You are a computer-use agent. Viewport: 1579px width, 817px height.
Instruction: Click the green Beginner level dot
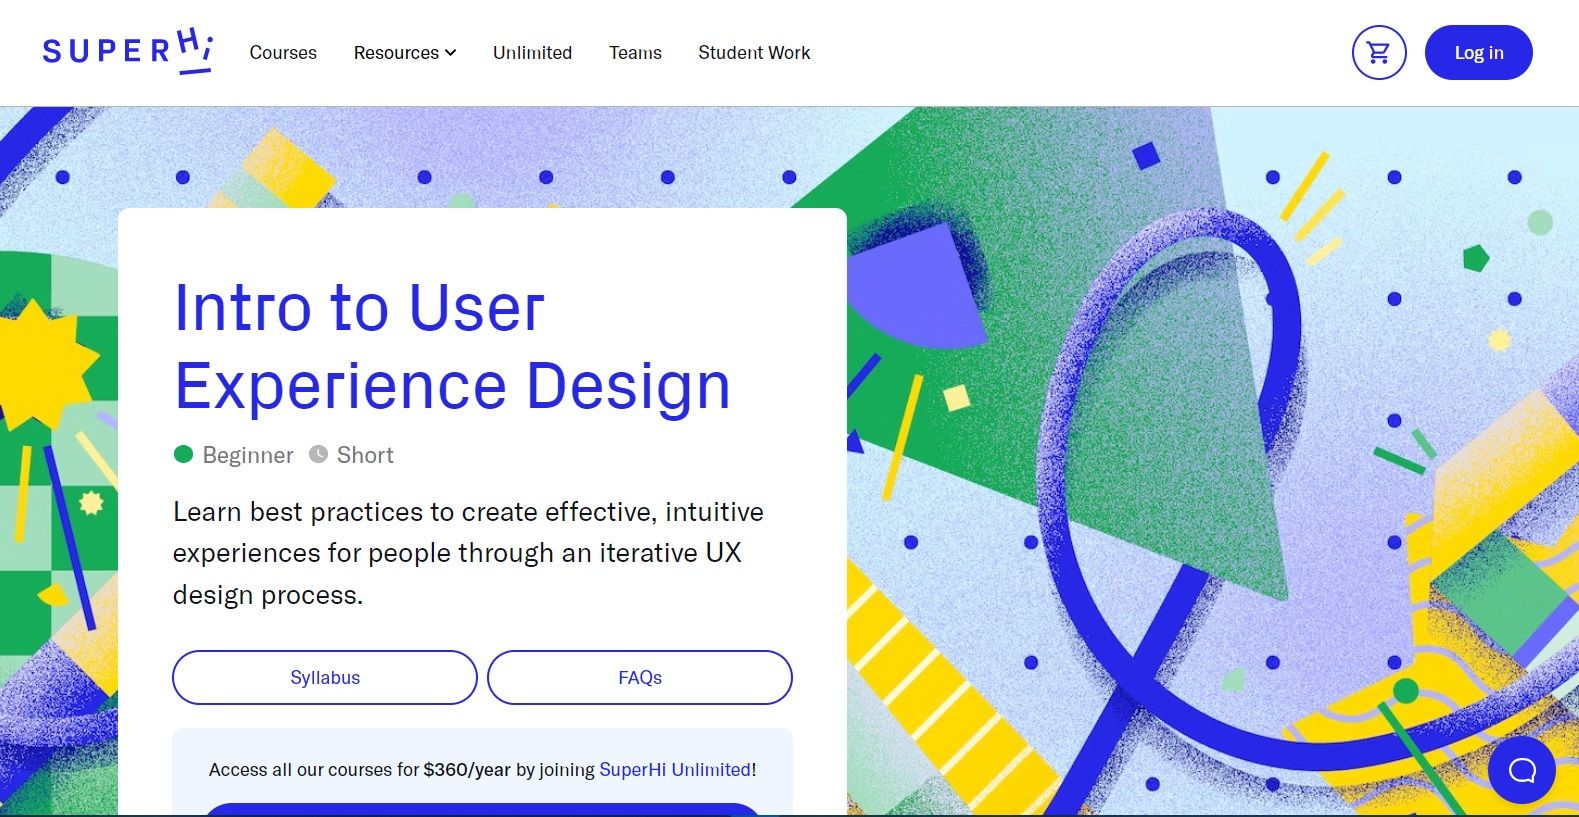(x=183, y=454)
